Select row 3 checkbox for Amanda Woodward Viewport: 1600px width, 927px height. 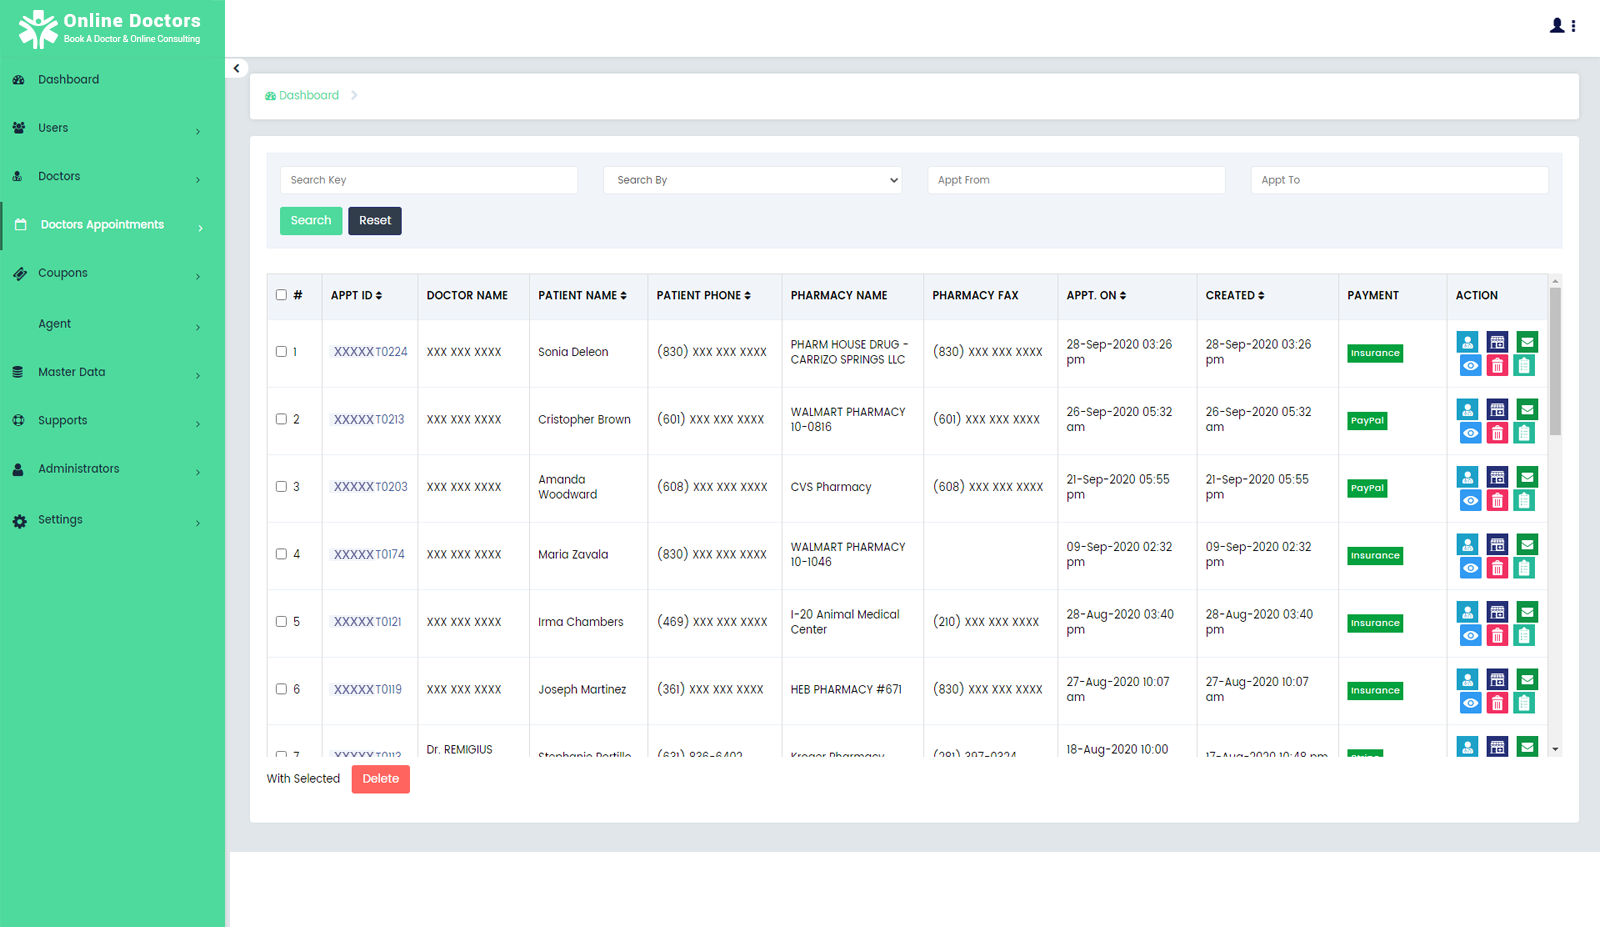(x=281, y=487)
